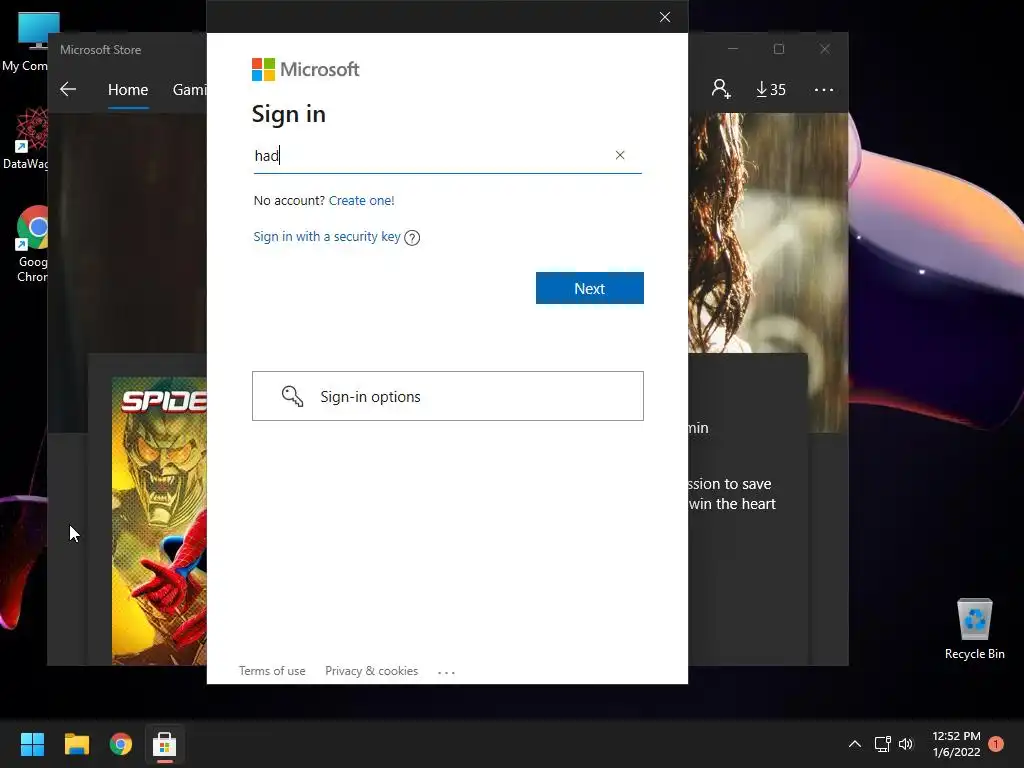Choose Sign in with a security key
The width and height of the screenshot is (1024, 768).
click(x=327, y=236)
